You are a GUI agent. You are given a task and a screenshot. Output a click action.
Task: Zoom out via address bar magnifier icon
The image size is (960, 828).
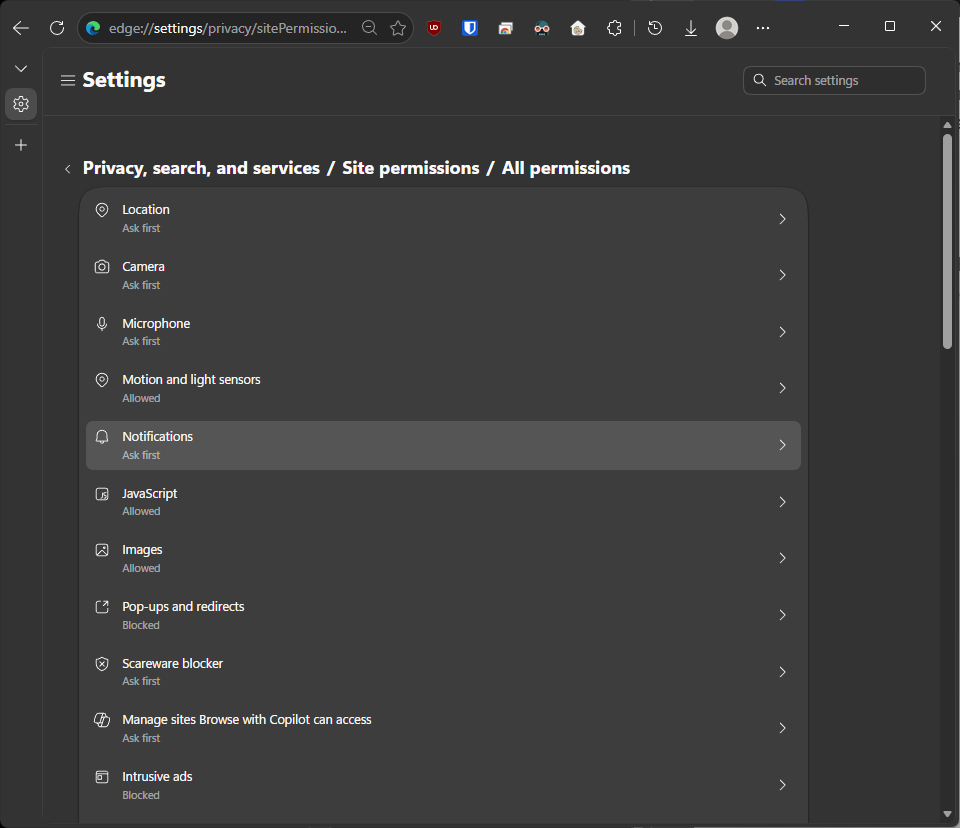click(x=369, y=28)
